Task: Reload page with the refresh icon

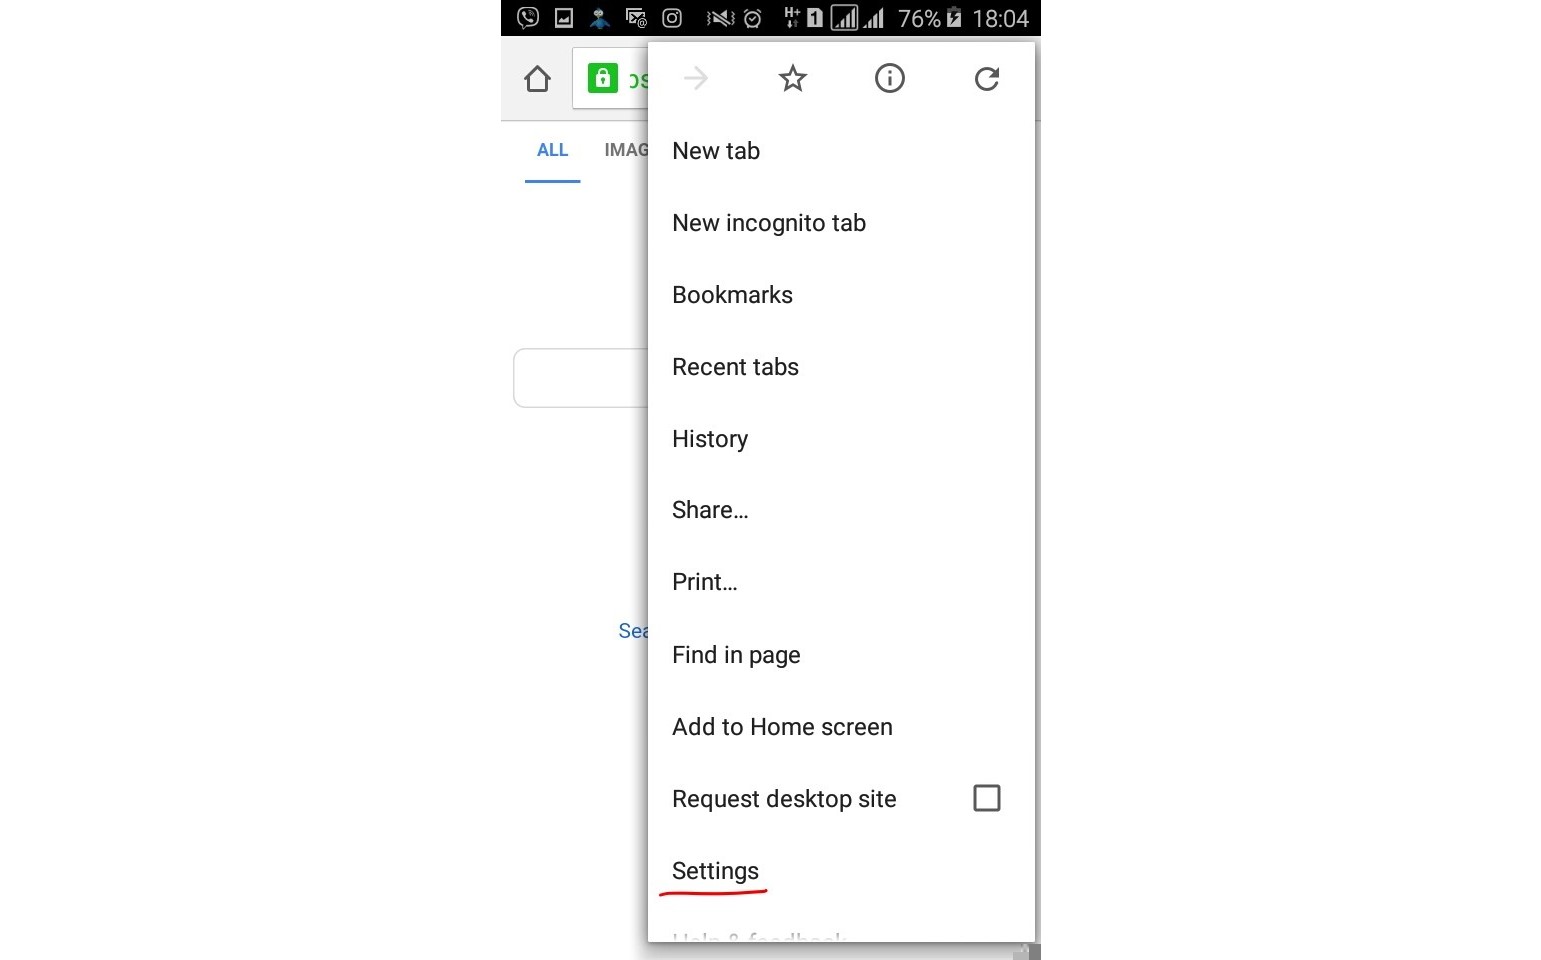Action: pos(987,78)
